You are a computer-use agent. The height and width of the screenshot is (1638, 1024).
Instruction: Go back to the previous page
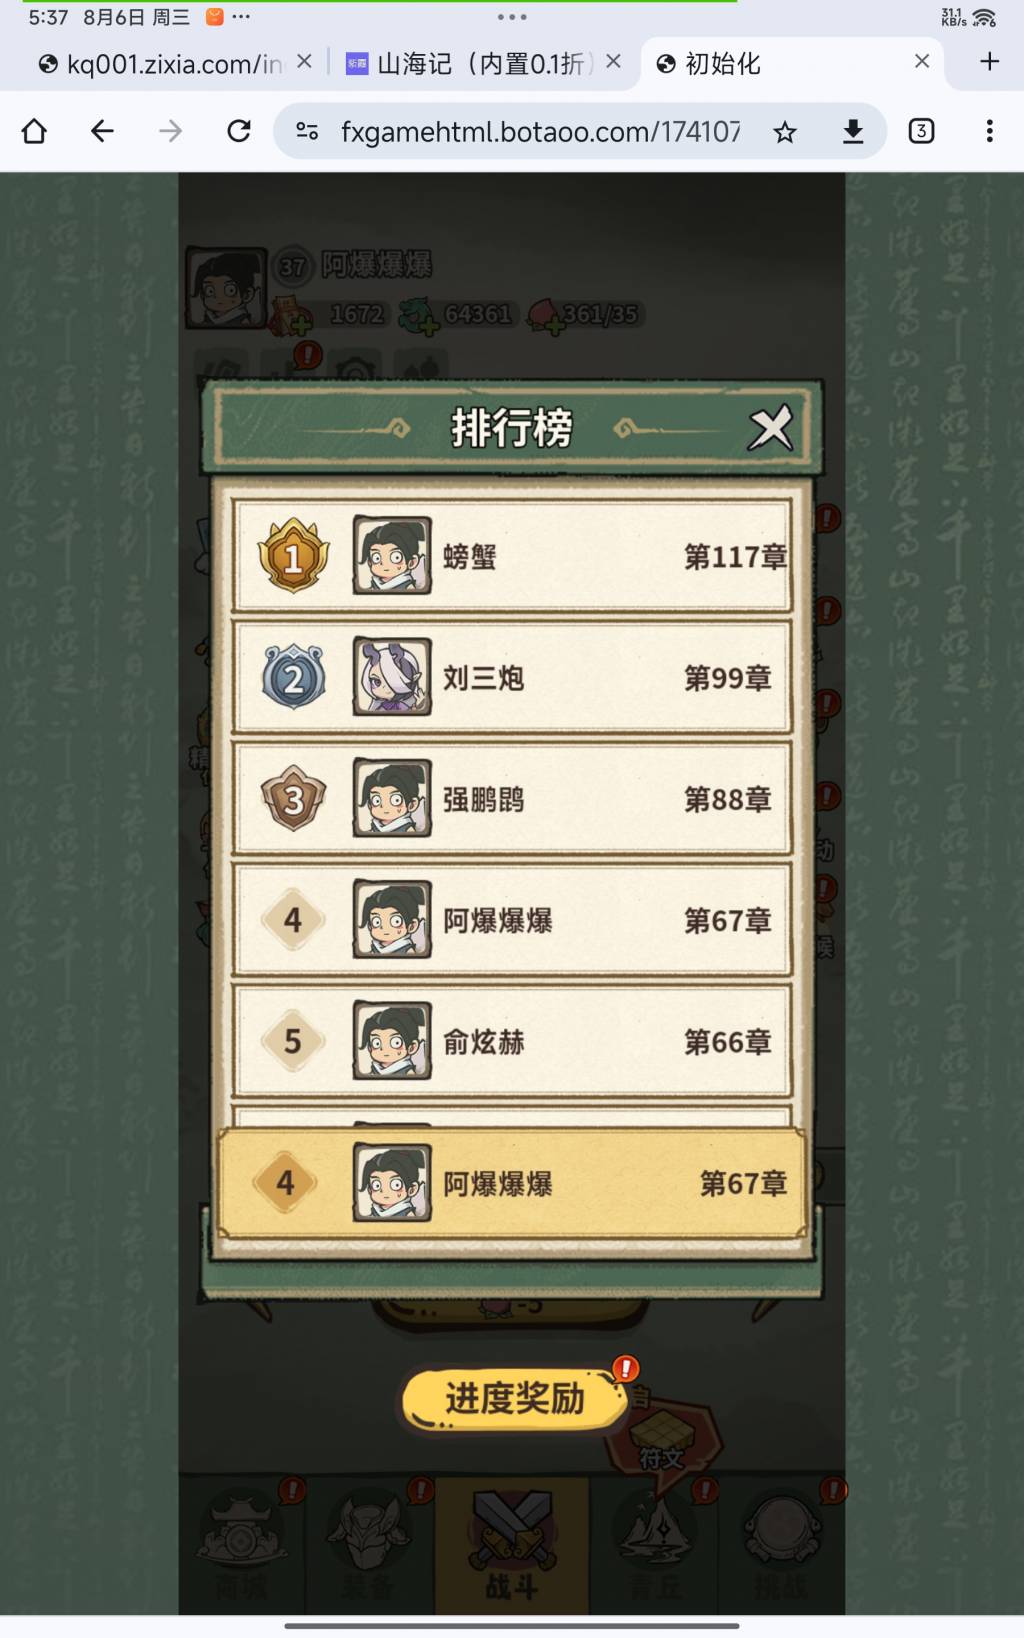tap(102, 131)
